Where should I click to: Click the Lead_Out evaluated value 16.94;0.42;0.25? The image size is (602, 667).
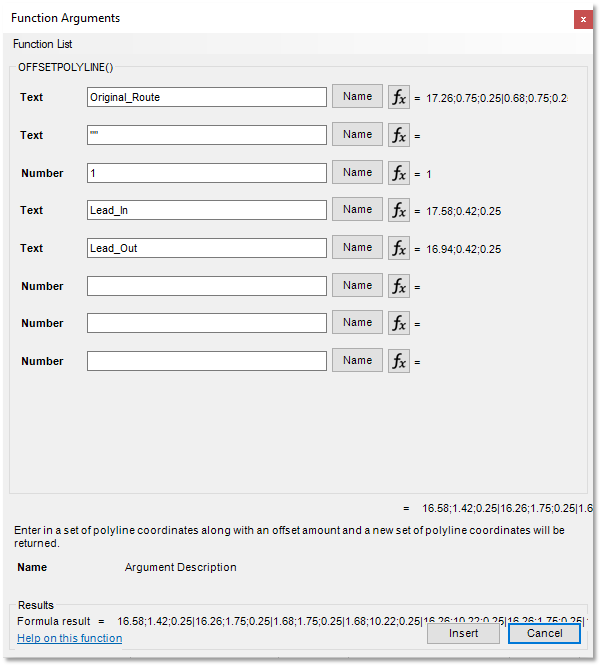464,249
